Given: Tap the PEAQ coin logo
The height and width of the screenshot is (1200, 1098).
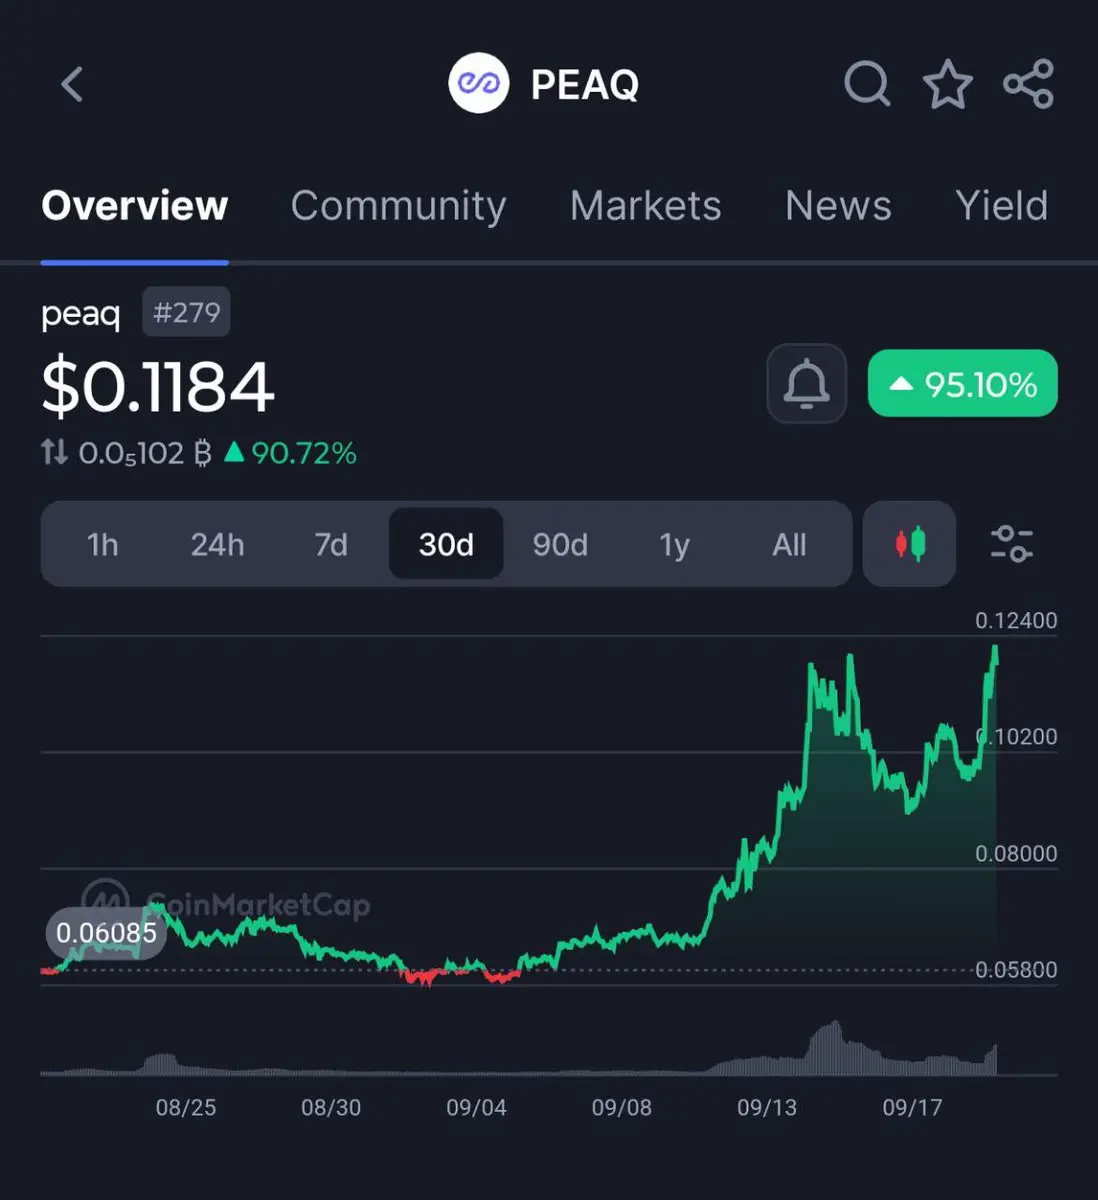Looking at the screenshot, I should pyautogui.click(x=479, y=84).
